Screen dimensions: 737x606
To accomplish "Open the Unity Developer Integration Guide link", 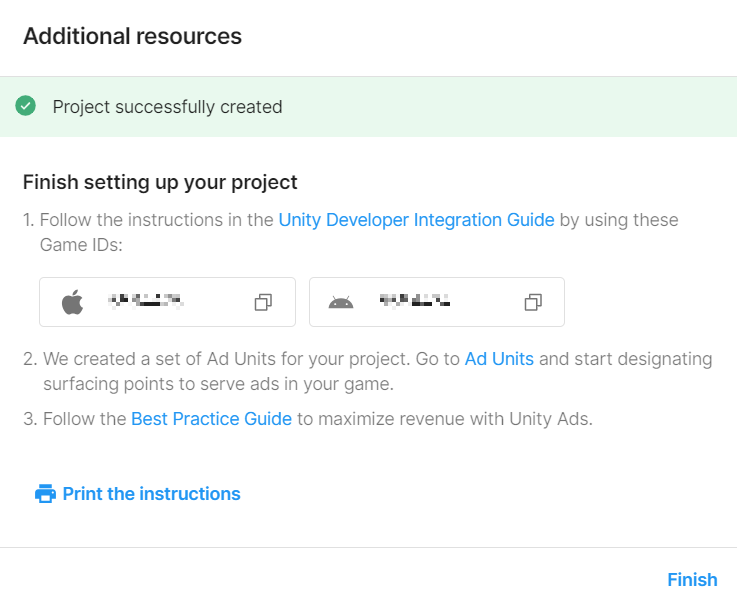I will point(416,220).
